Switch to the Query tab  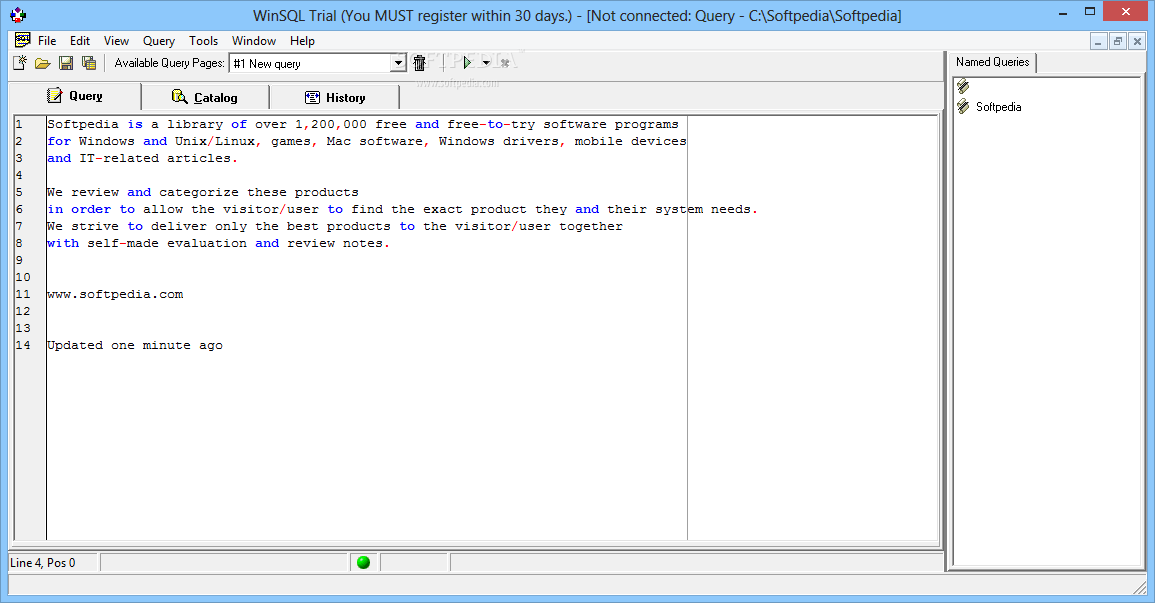coord(74,96)
